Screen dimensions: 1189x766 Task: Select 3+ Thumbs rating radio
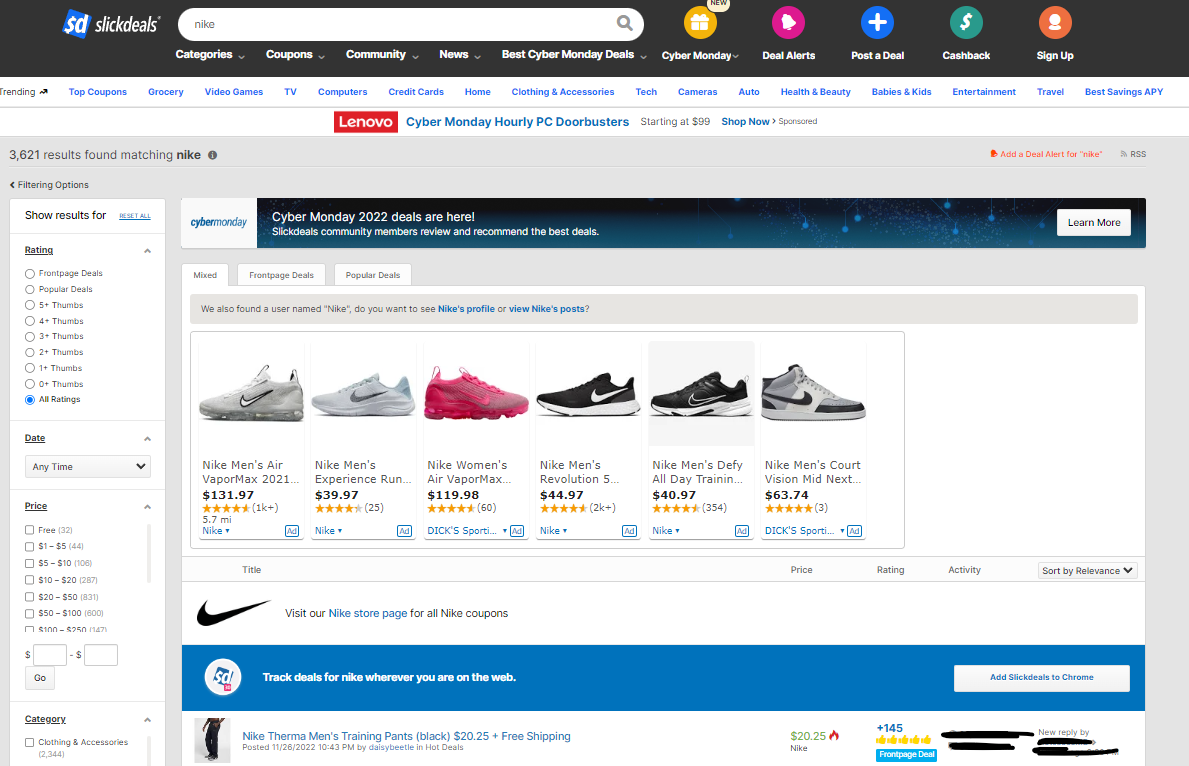(30, 337)
